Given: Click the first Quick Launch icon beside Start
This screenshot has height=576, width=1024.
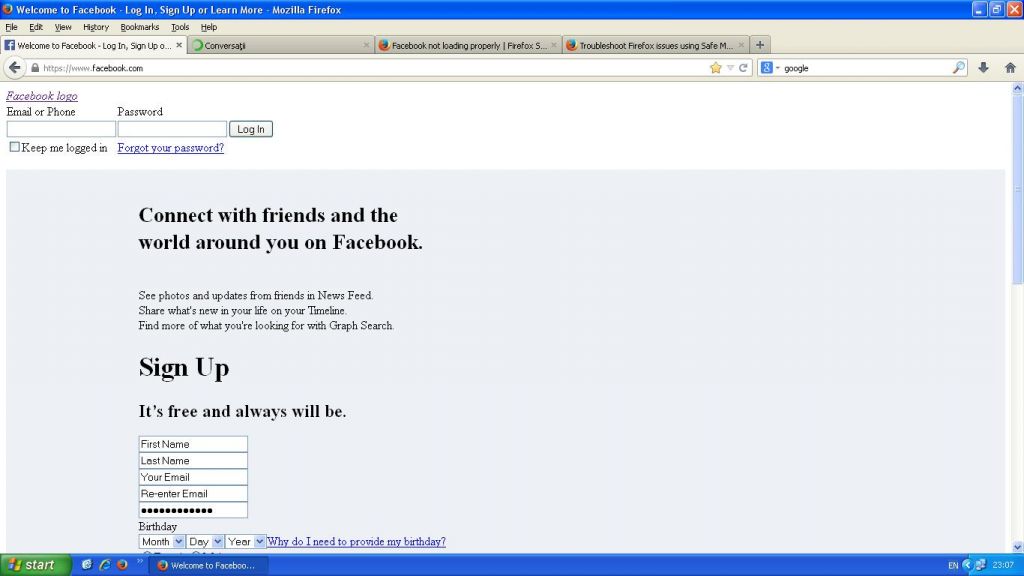Looking at the screenshot, I should [x=87, y=565].
